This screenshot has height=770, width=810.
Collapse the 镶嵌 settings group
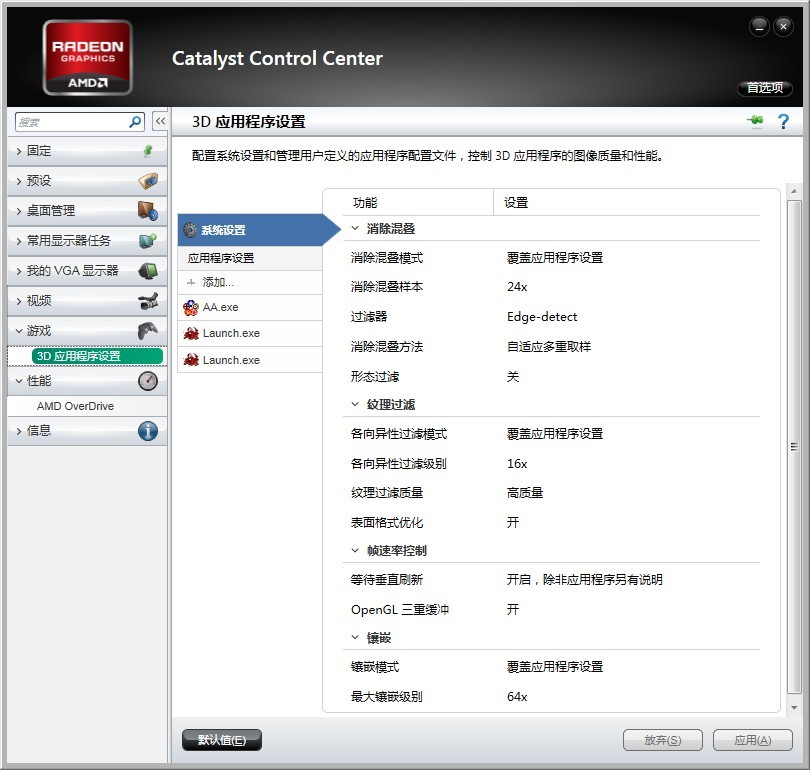click(x=355, y=638)
